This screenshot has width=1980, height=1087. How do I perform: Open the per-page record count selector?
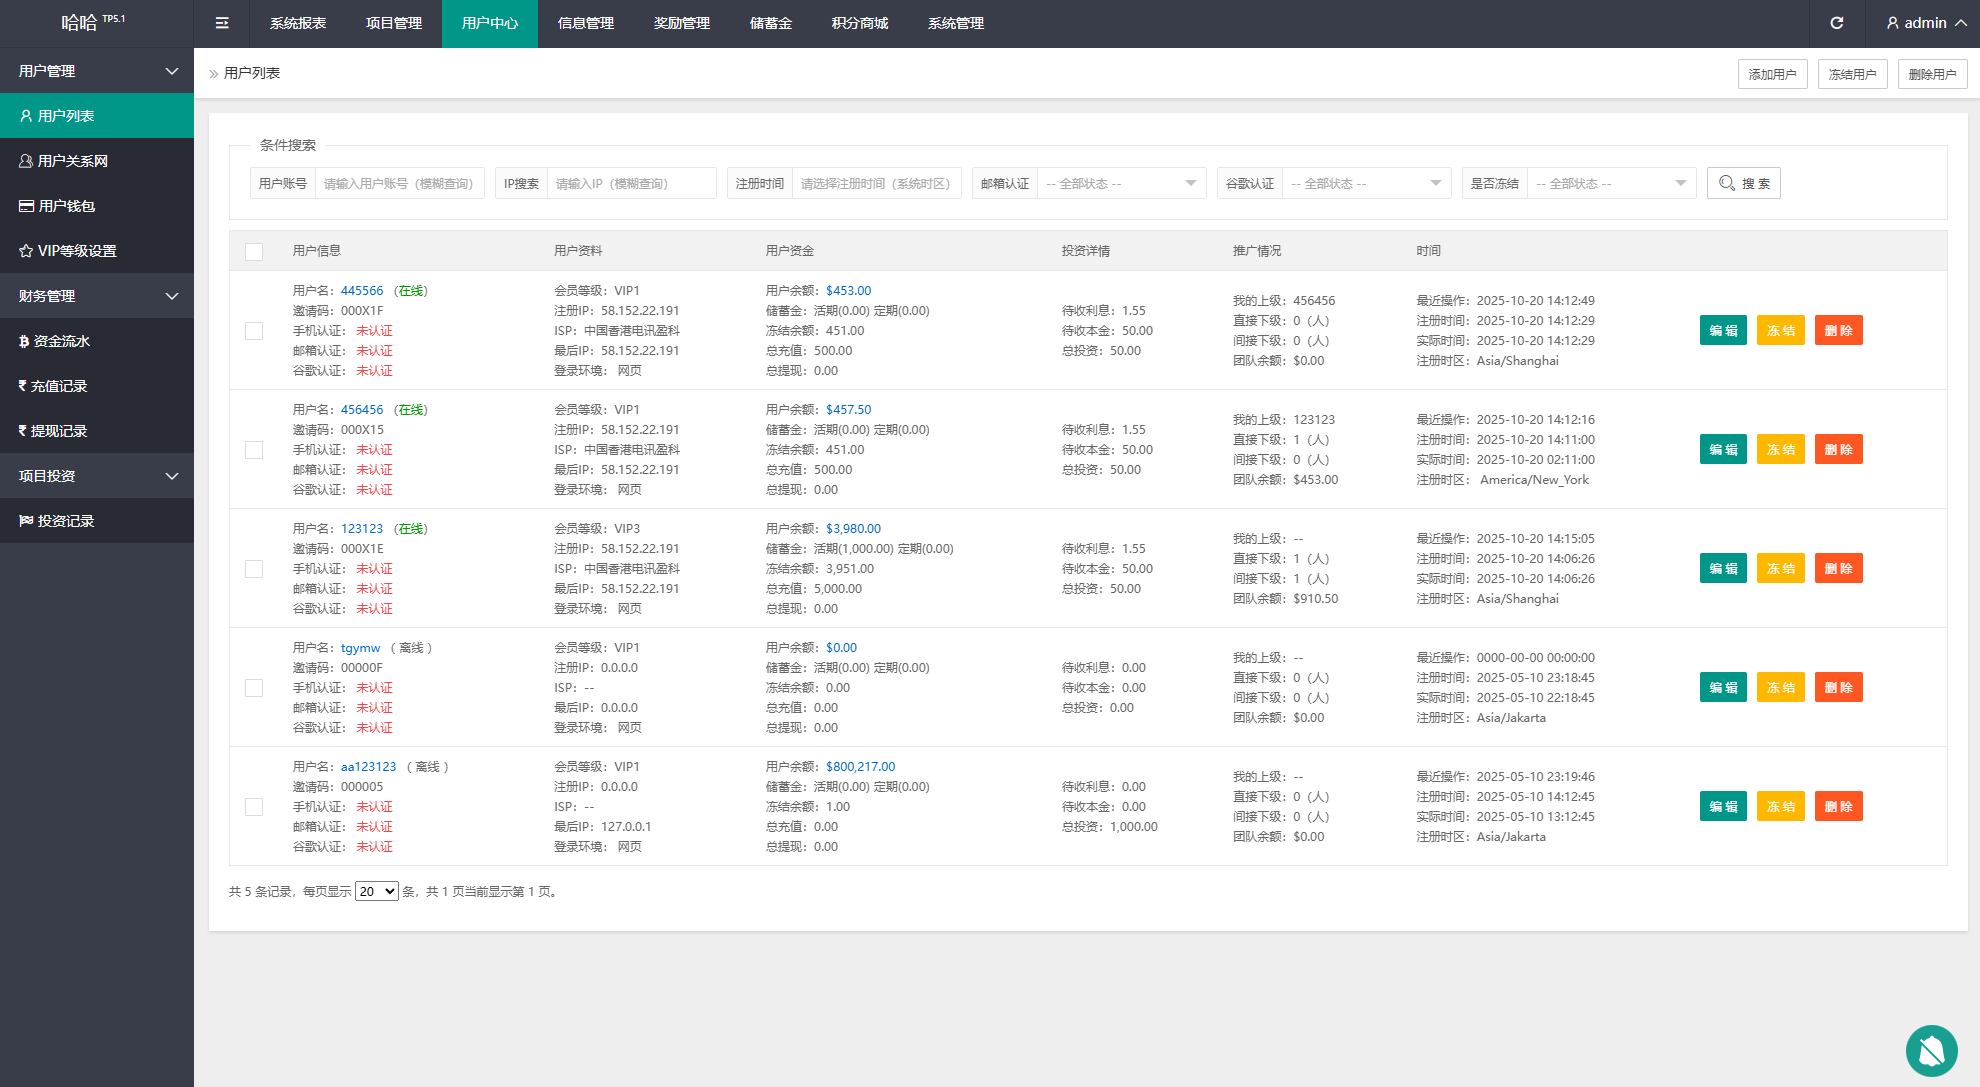(377, 892)
